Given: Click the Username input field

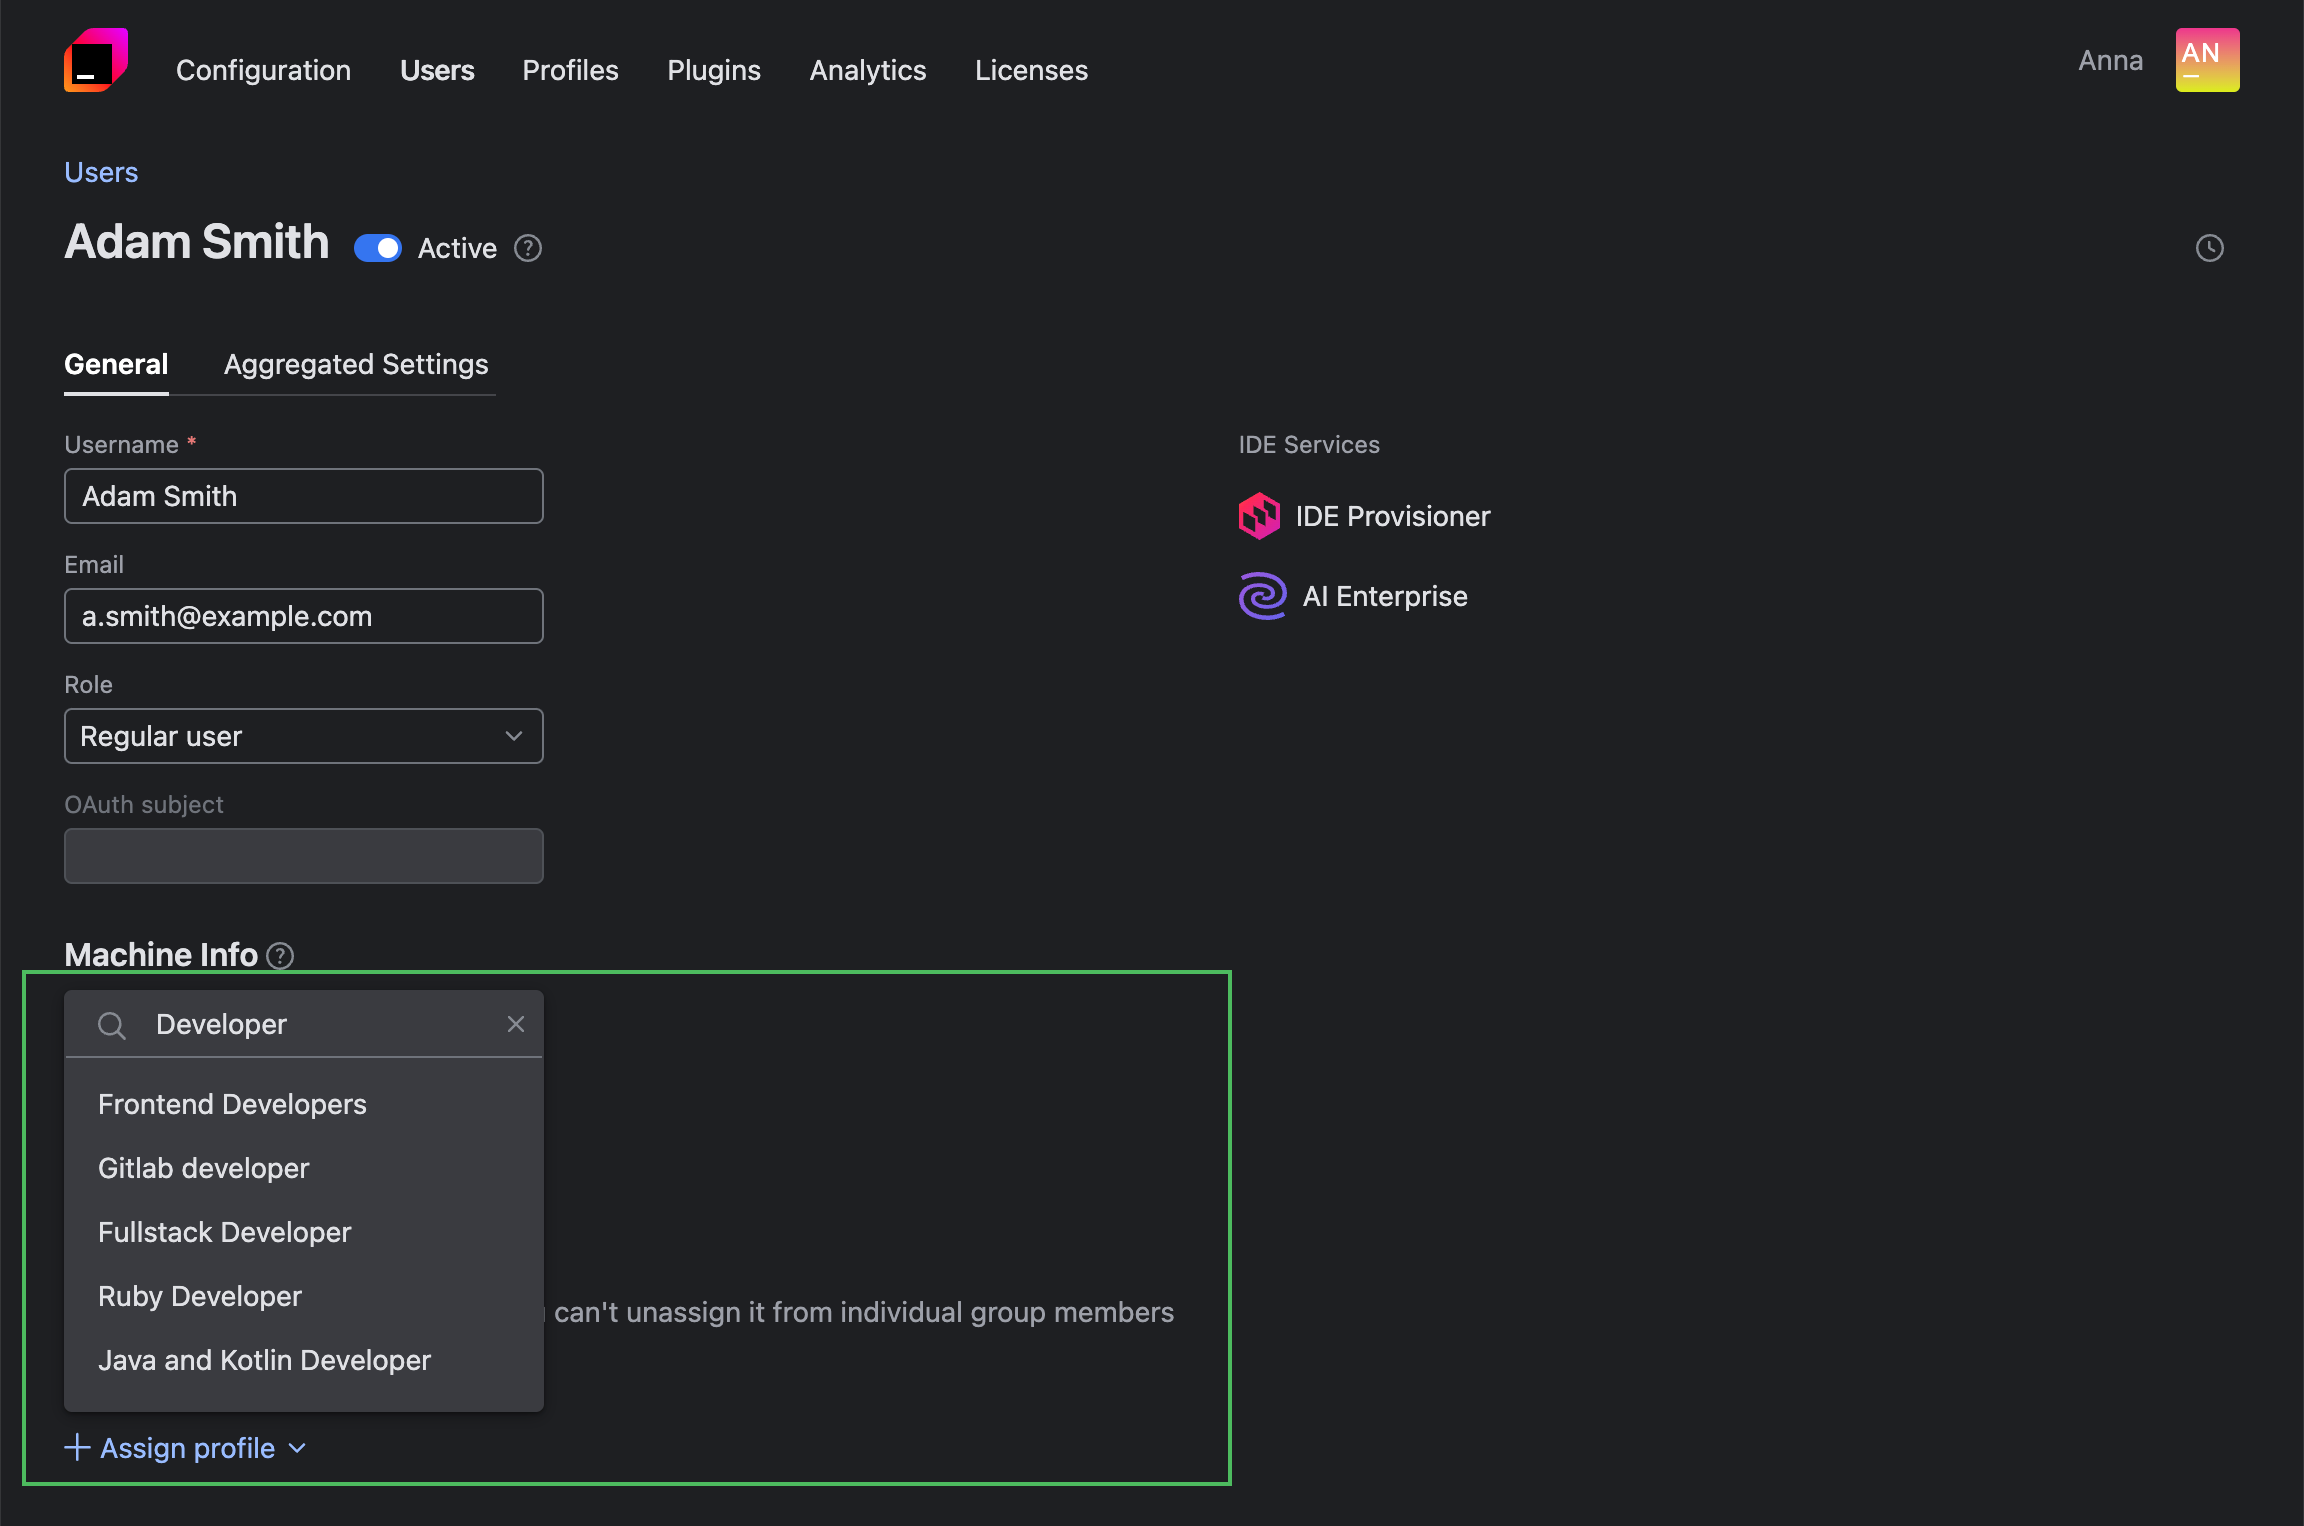Looking at the screenshot, I should [x=304, y=496].
